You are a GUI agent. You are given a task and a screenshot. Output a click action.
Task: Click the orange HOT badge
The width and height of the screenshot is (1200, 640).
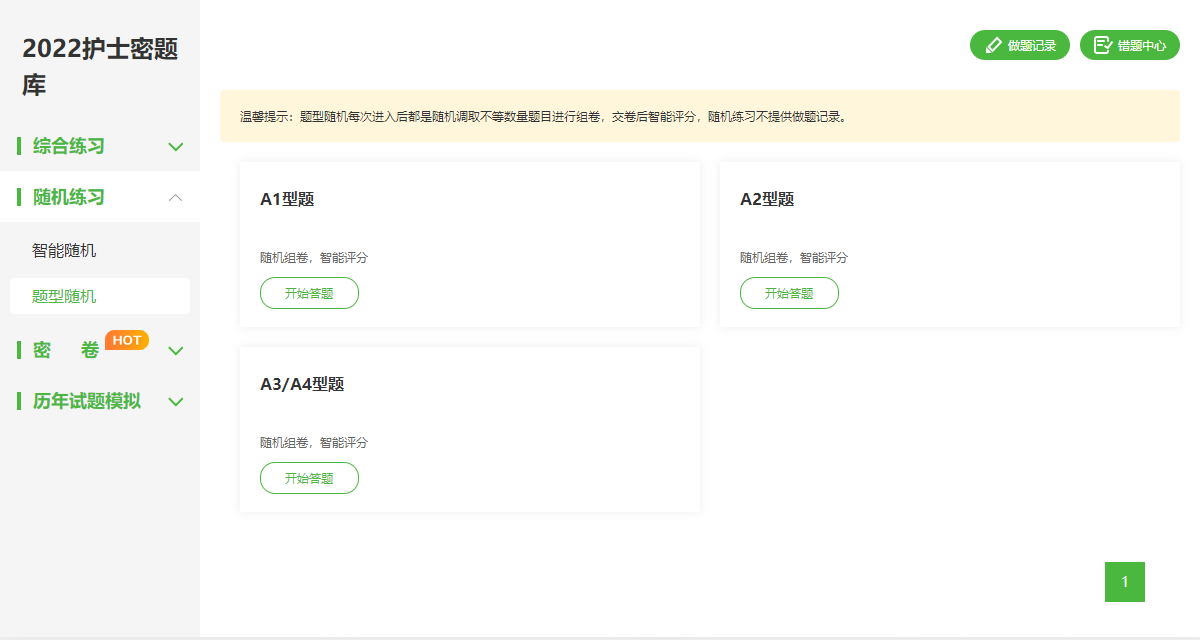(x=127, y=340)
